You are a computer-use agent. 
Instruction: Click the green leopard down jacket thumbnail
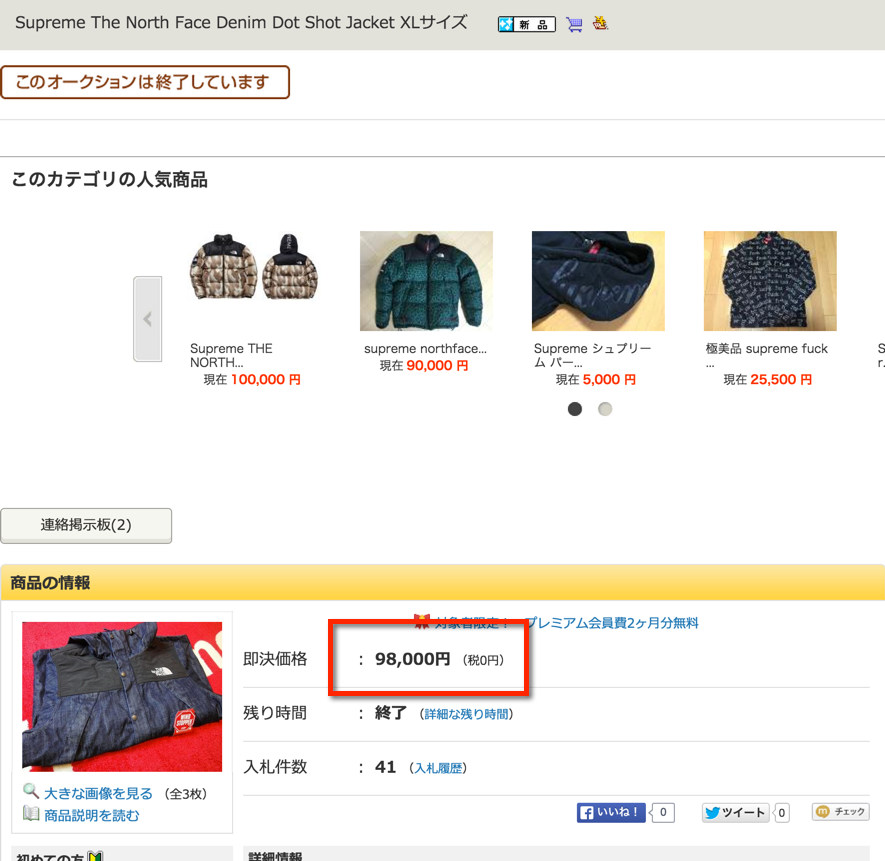(426, 281)
